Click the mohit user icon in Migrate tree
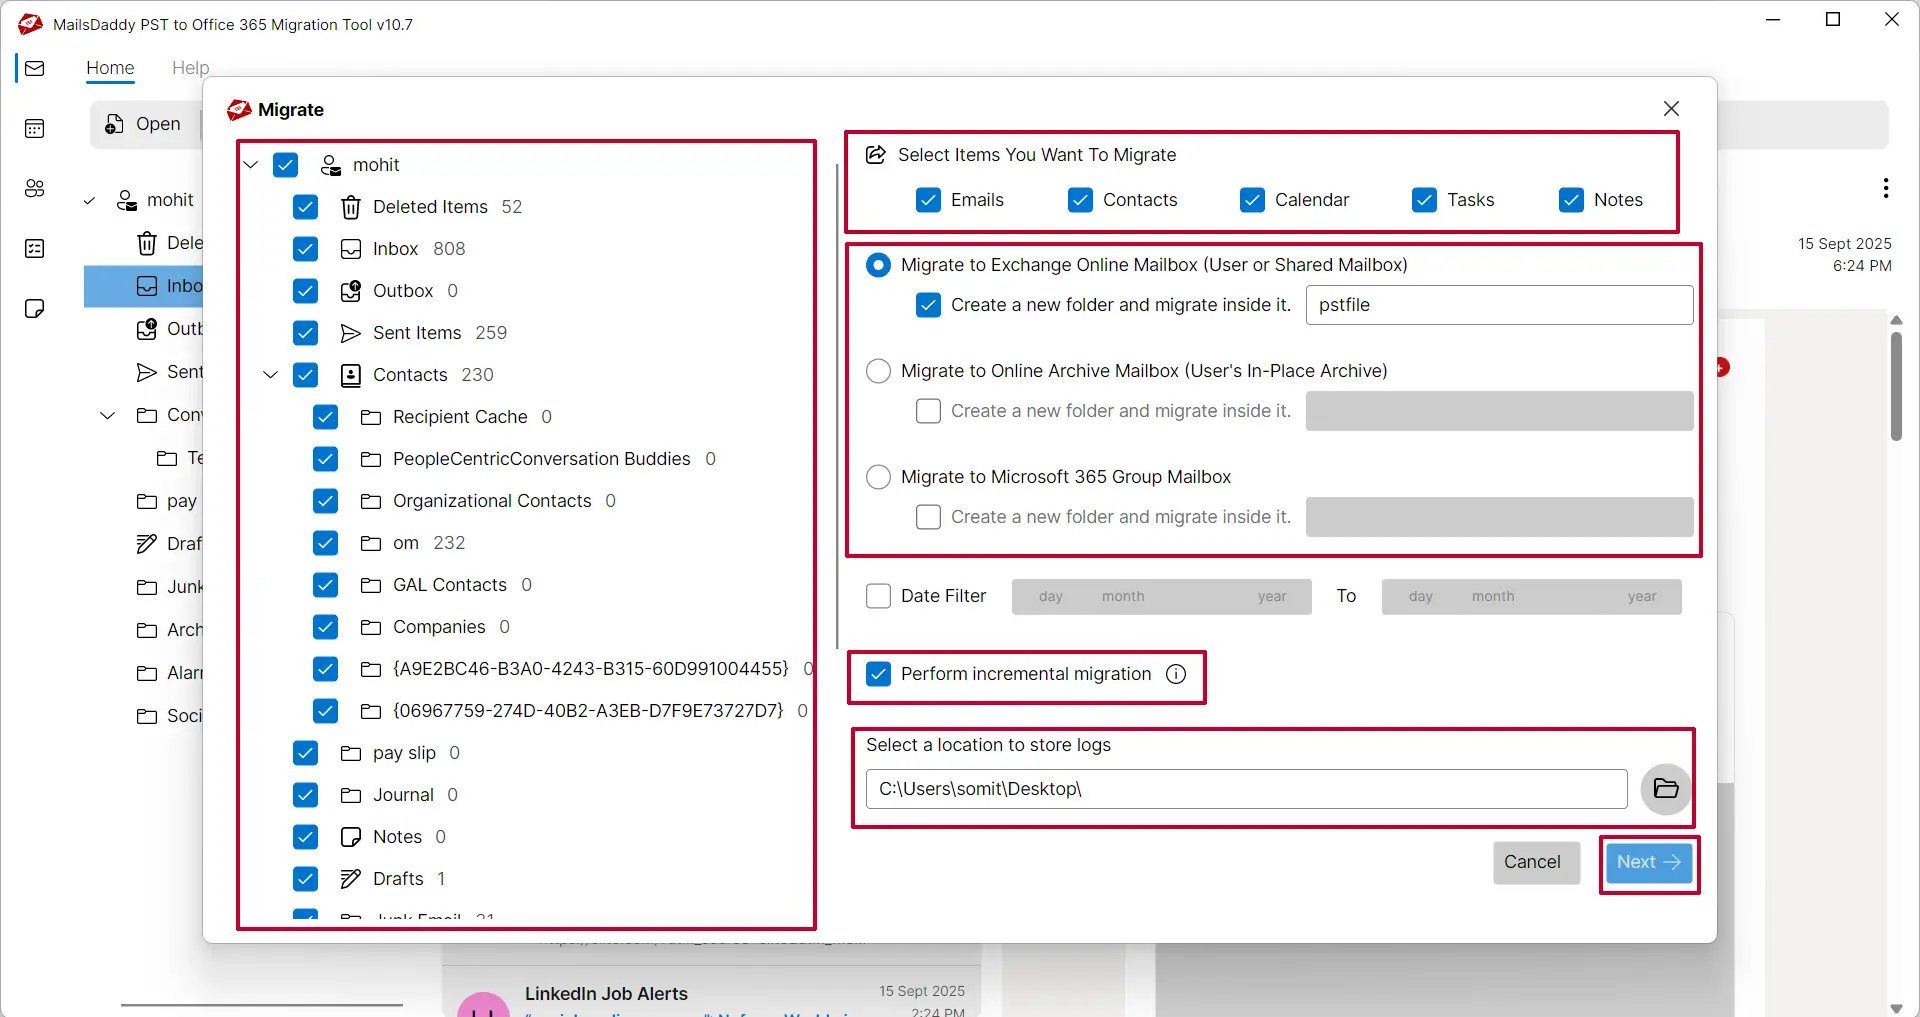1920x1017 pixels. click(331, 165)
